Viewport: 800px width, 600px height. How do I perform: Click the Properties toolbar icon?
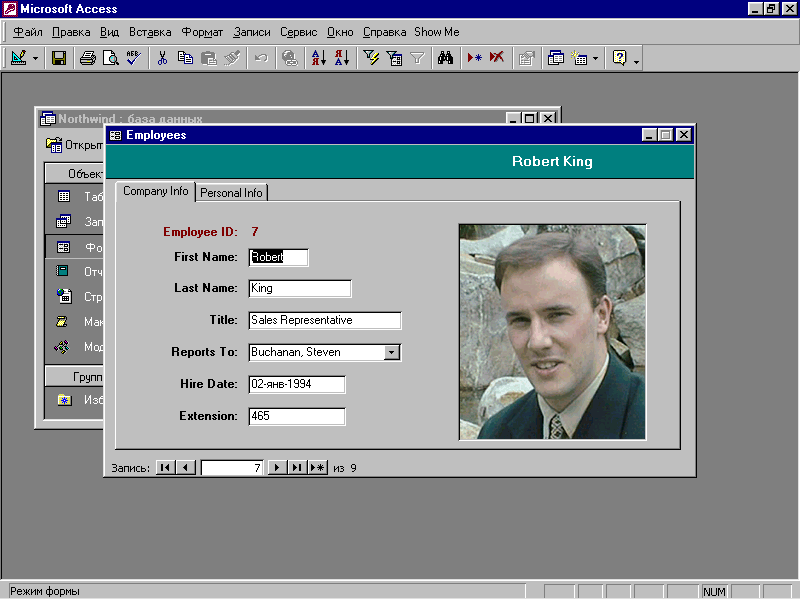tap(526, 58)
